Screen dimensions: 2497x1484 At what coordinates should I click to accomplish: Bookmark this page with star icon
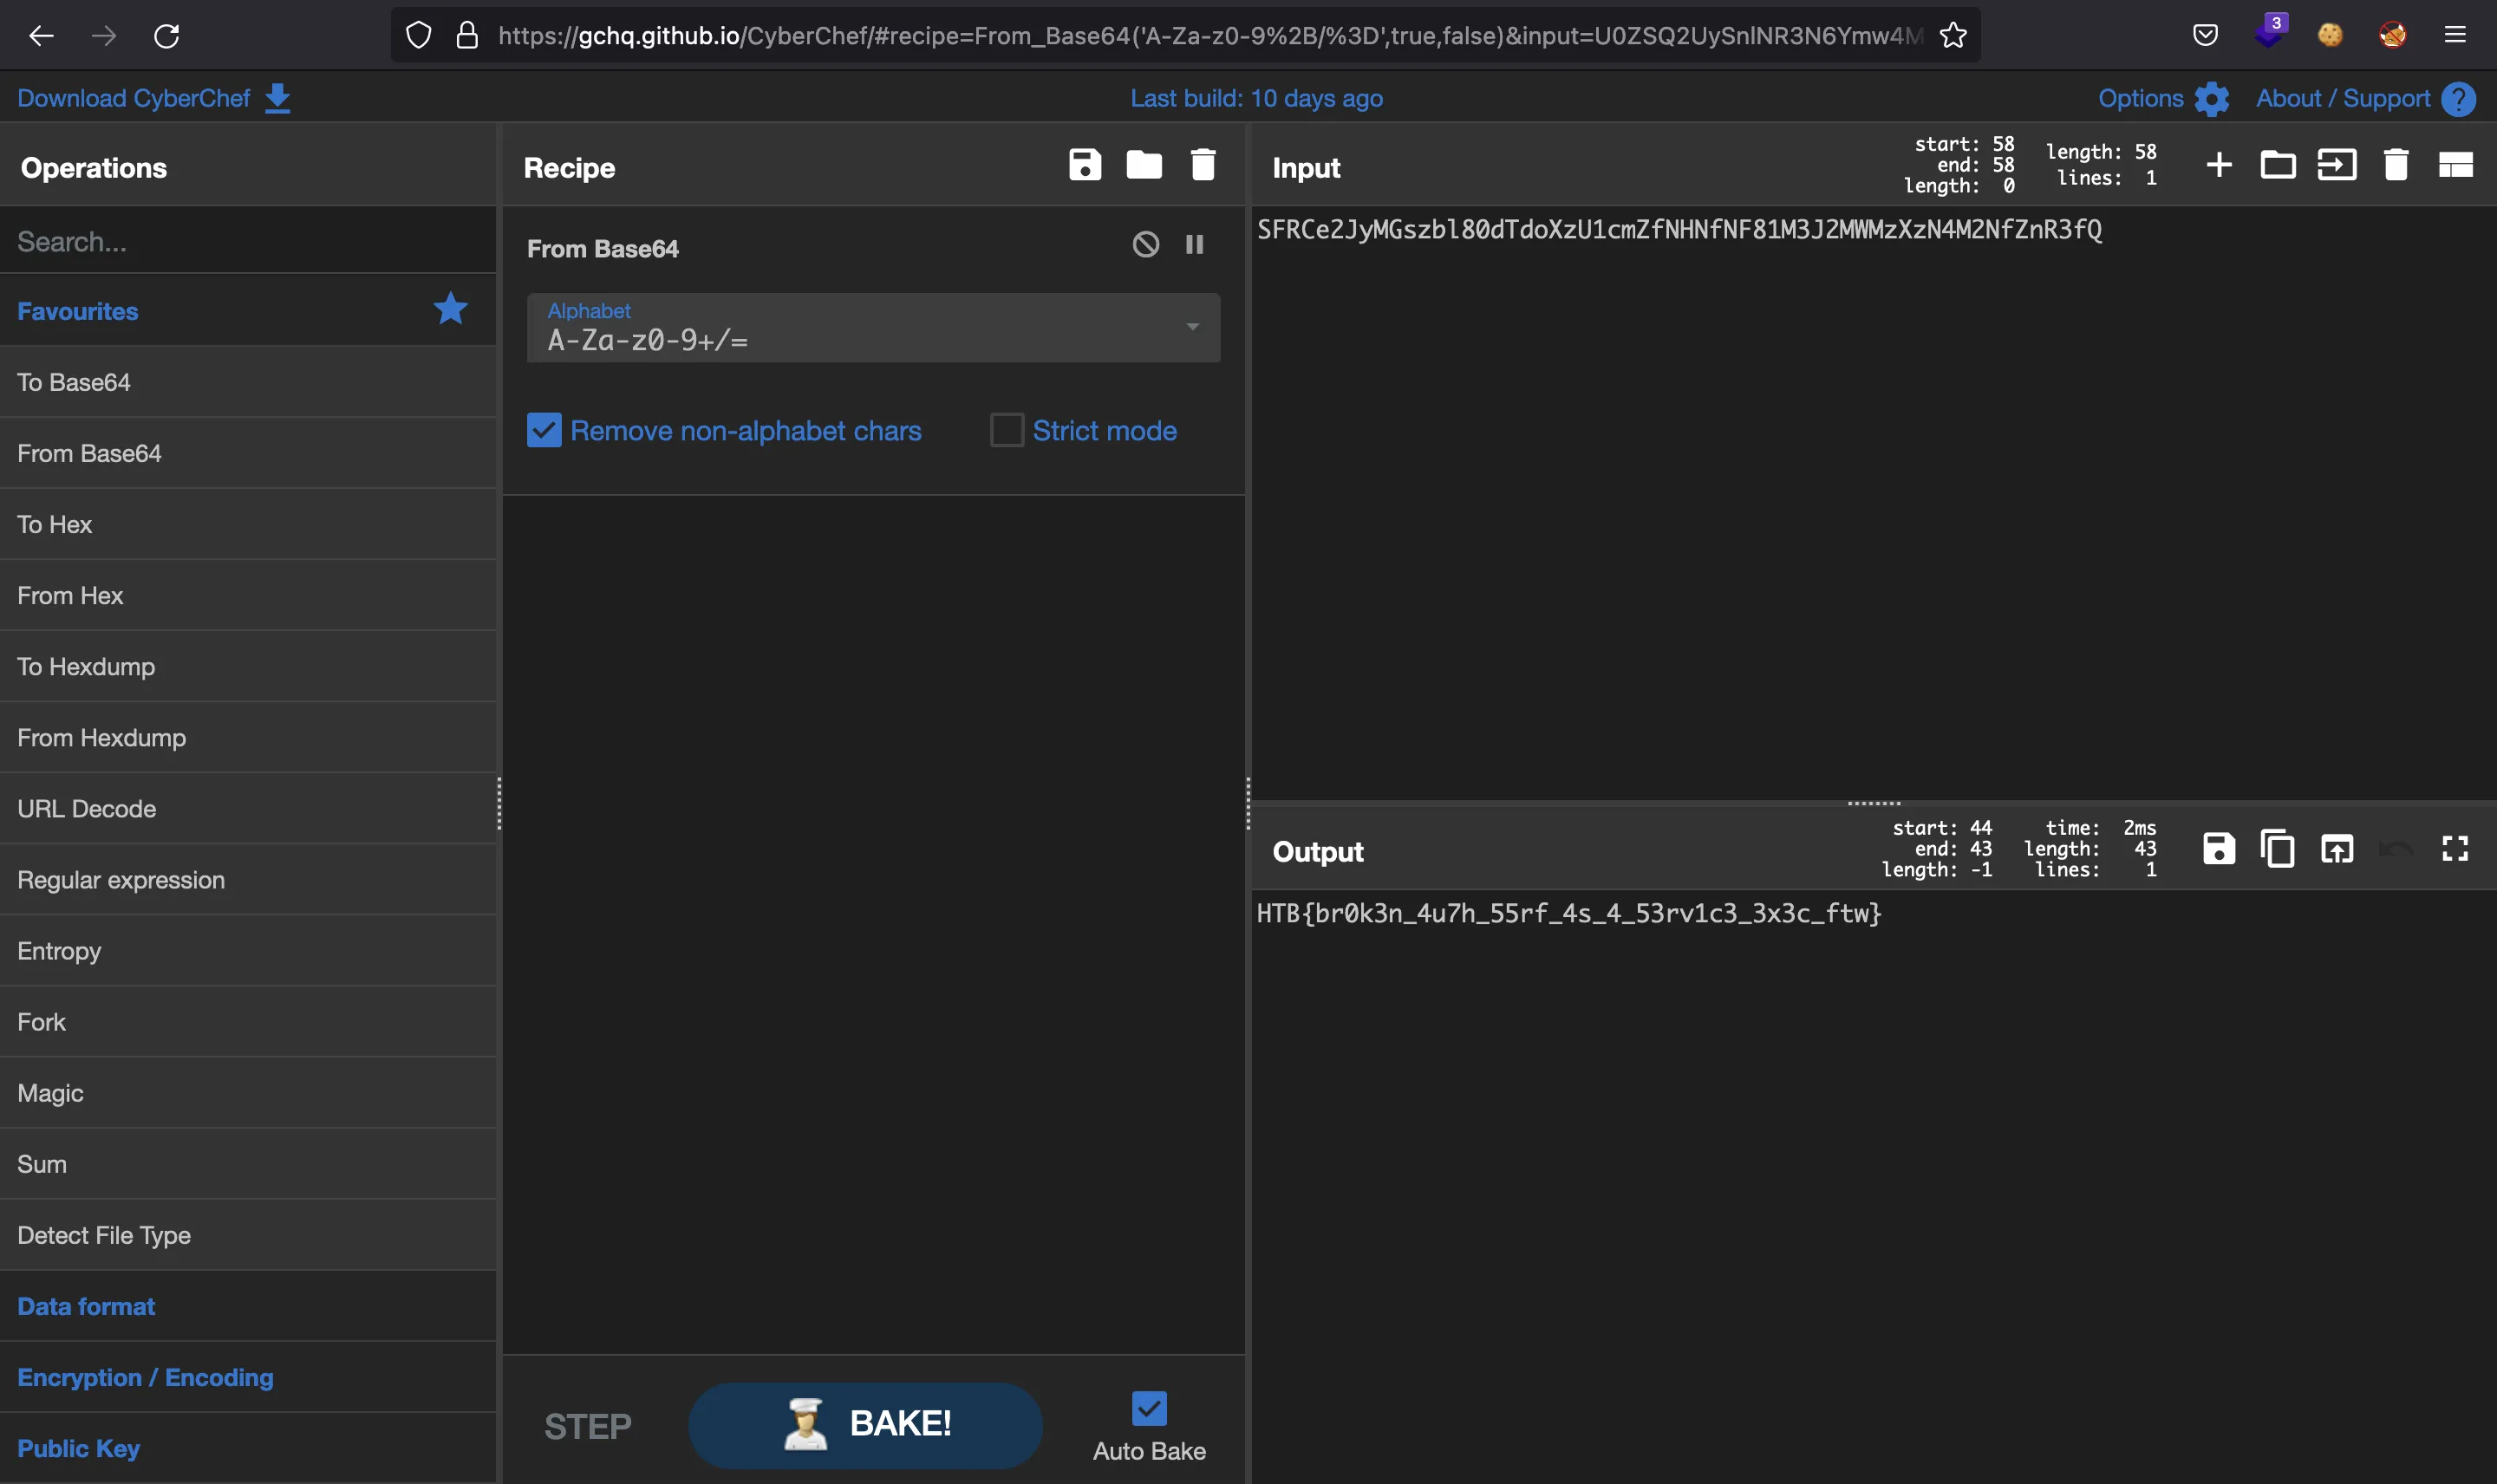(1953, 36)
